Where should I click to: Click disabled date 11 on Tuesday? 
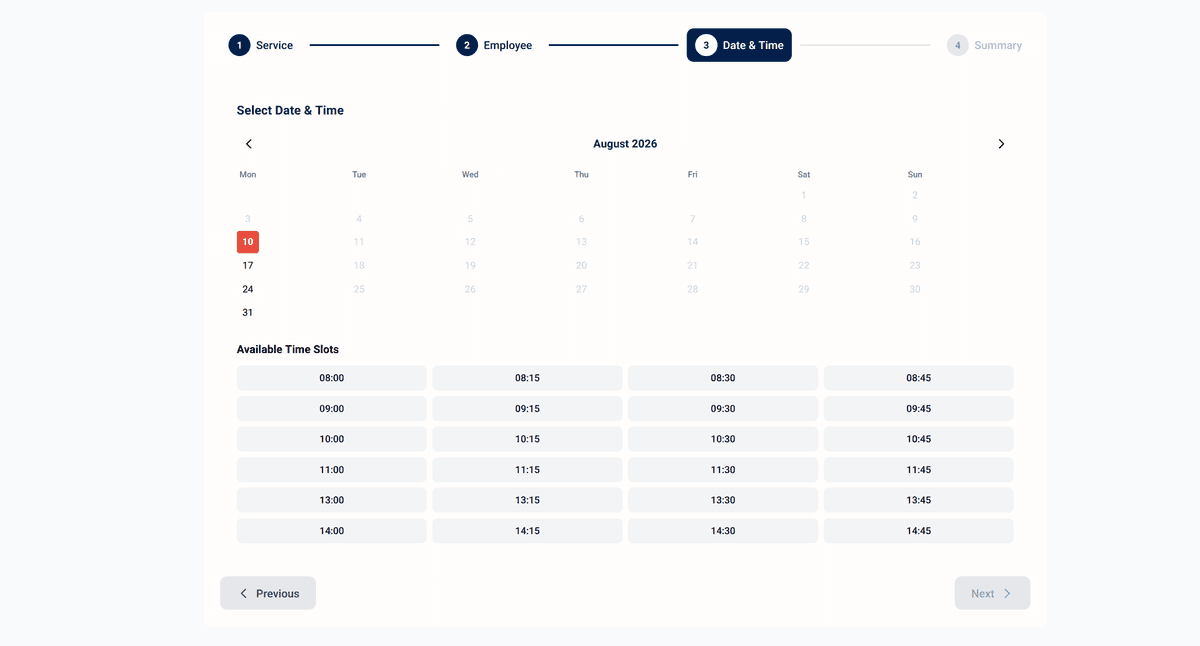click(359, 242)
